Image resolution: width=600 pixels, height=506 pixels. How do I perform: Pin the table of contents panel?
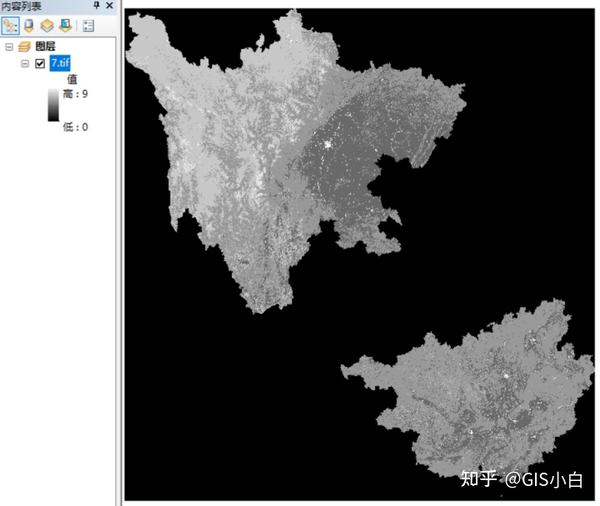coord(96,5)
